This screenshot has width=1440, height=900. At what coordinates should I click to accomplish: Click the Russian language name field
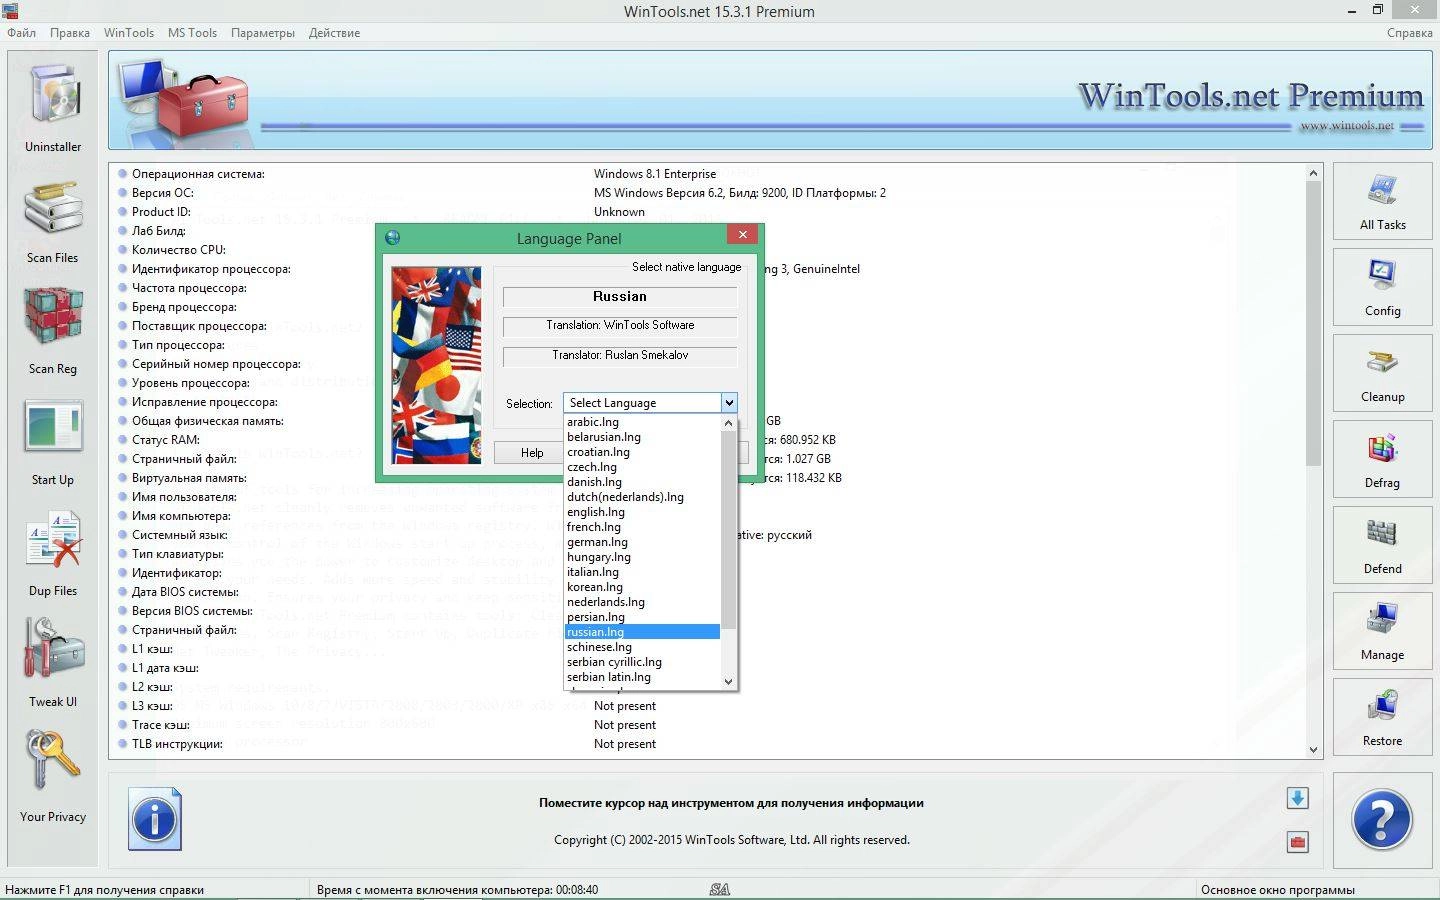(x=620, y=297)
